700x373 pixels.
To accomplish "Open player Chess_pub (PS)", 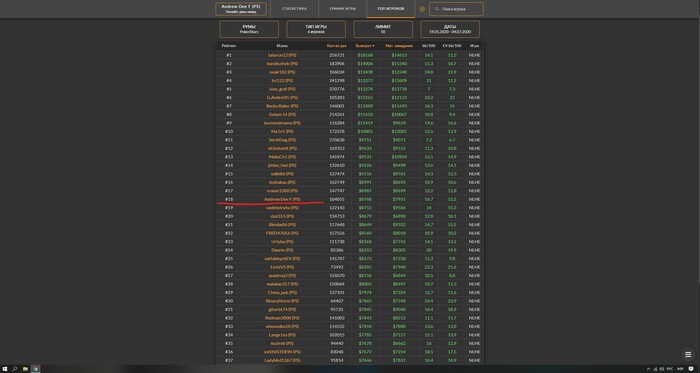I will coord(282,292).
